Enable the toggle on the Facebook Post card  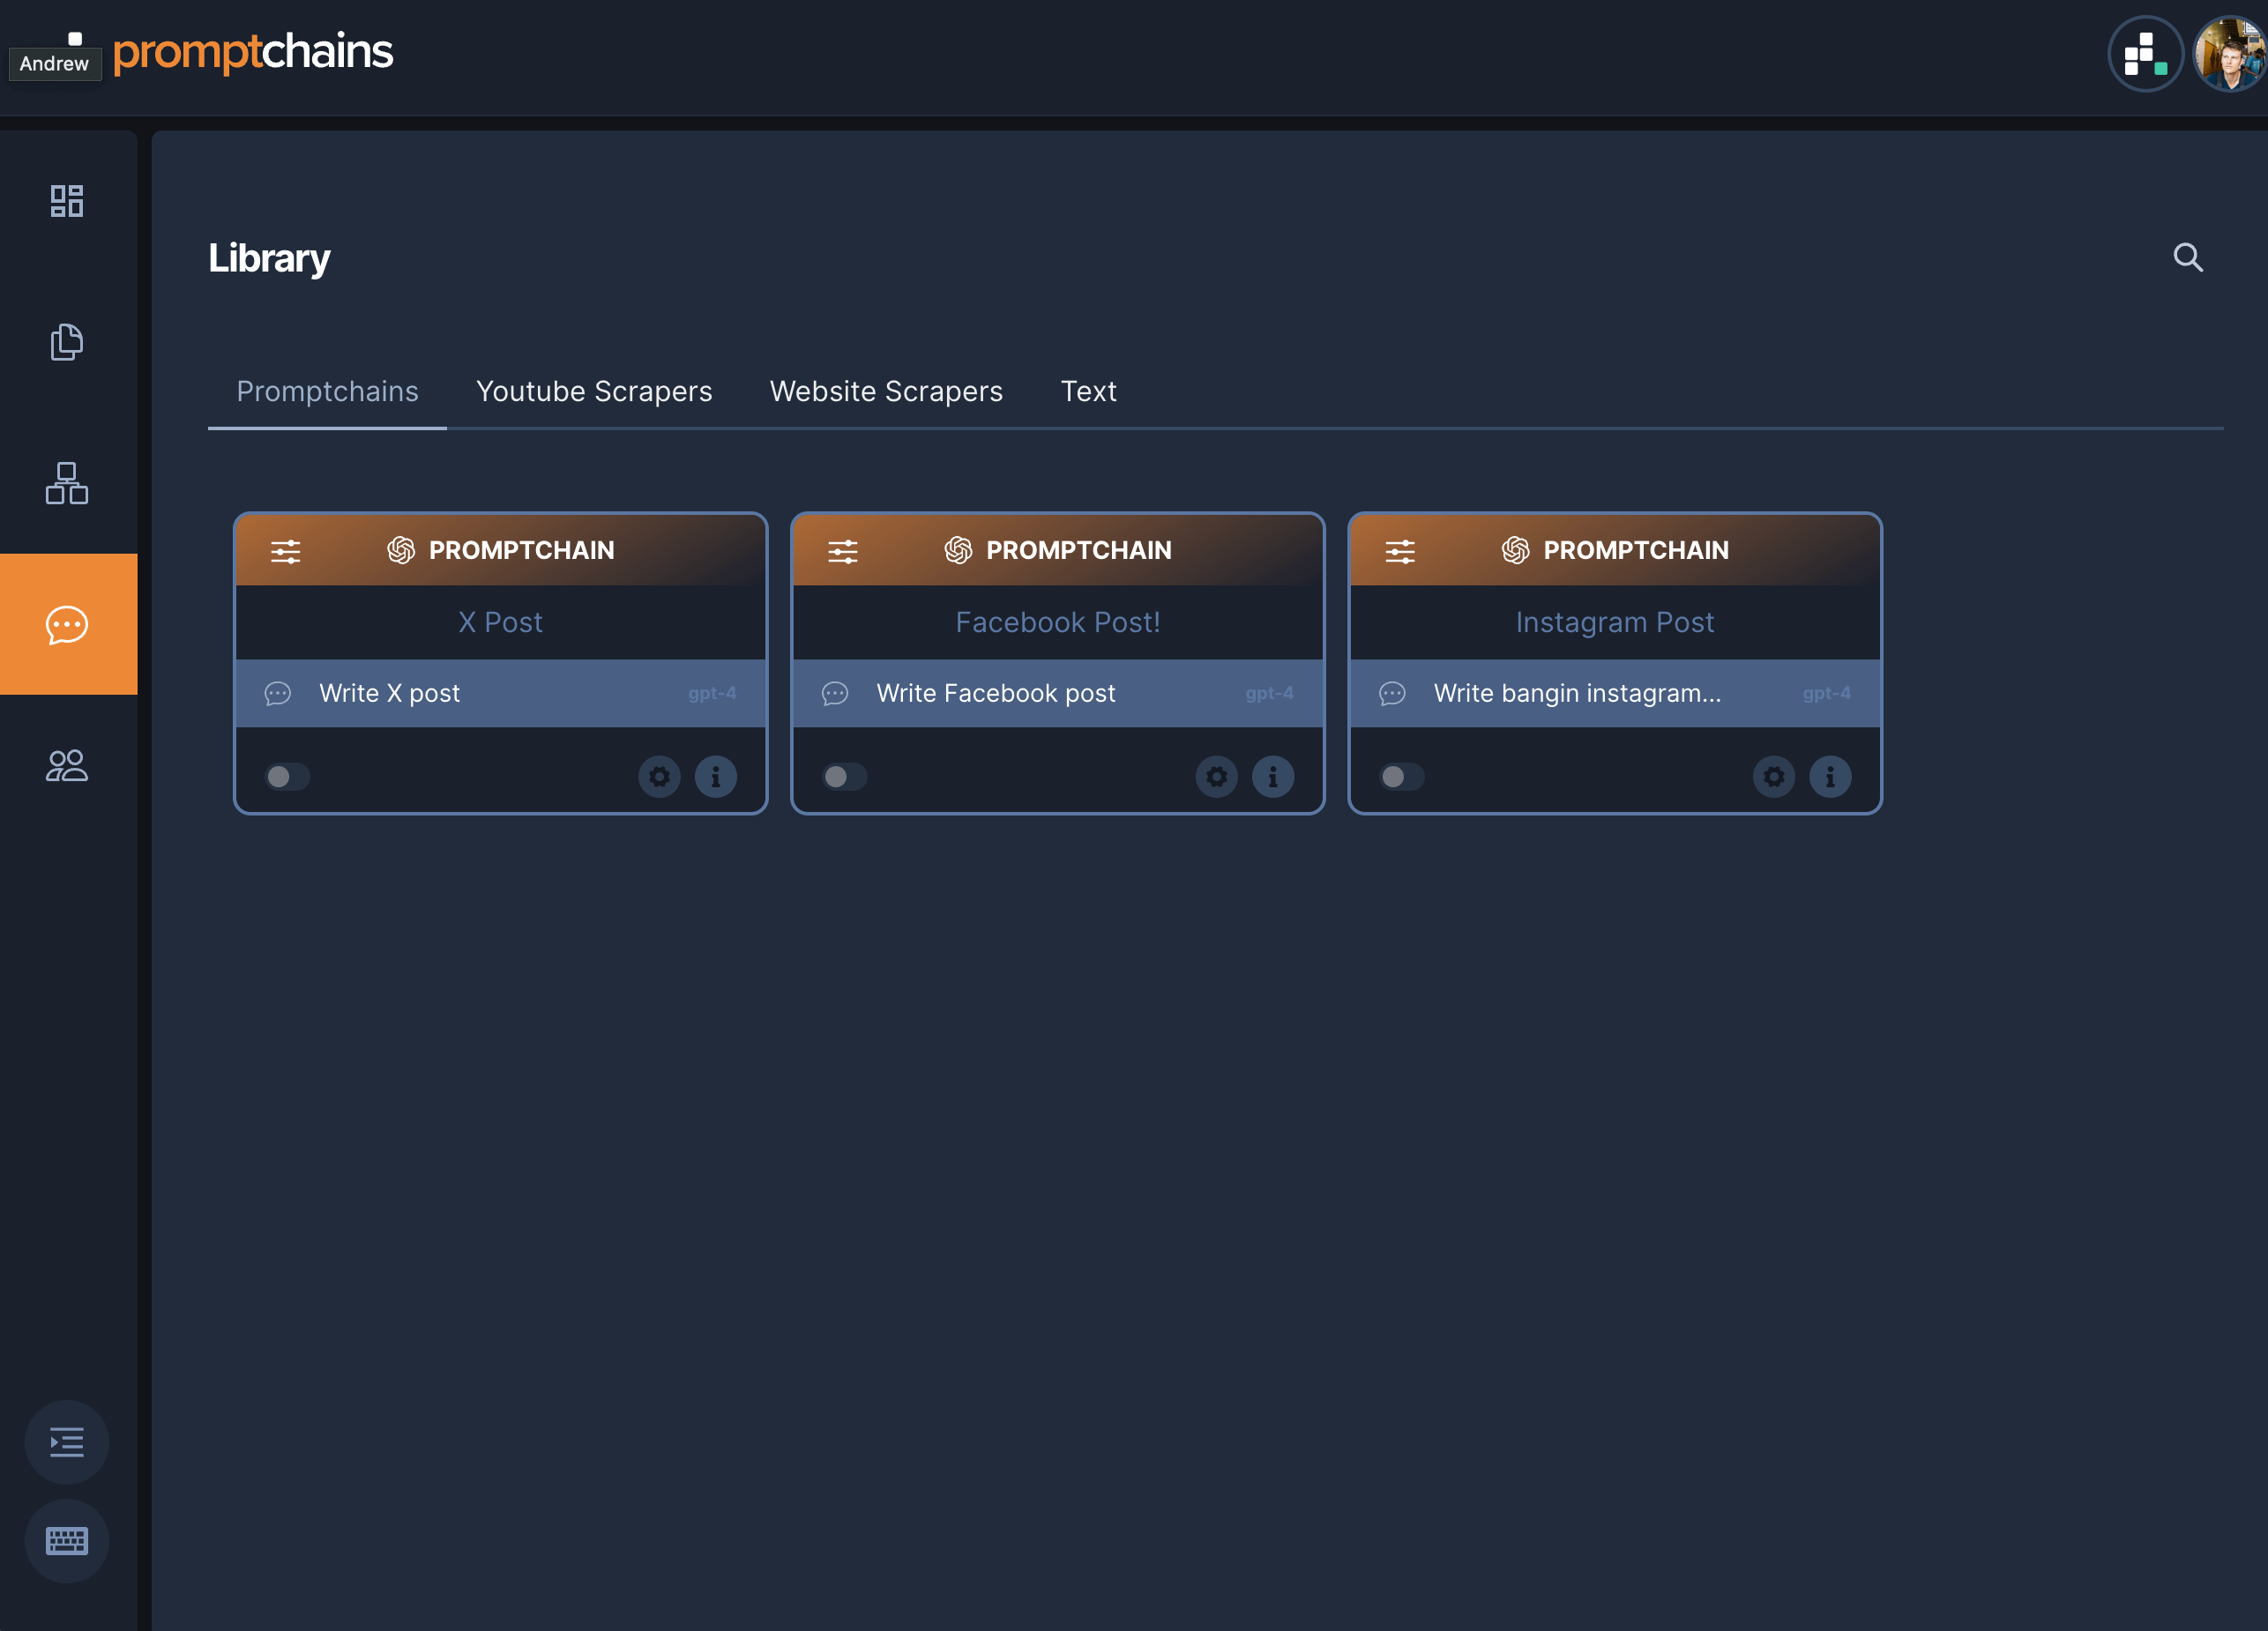pyautogui.click(x=845, y=776)
